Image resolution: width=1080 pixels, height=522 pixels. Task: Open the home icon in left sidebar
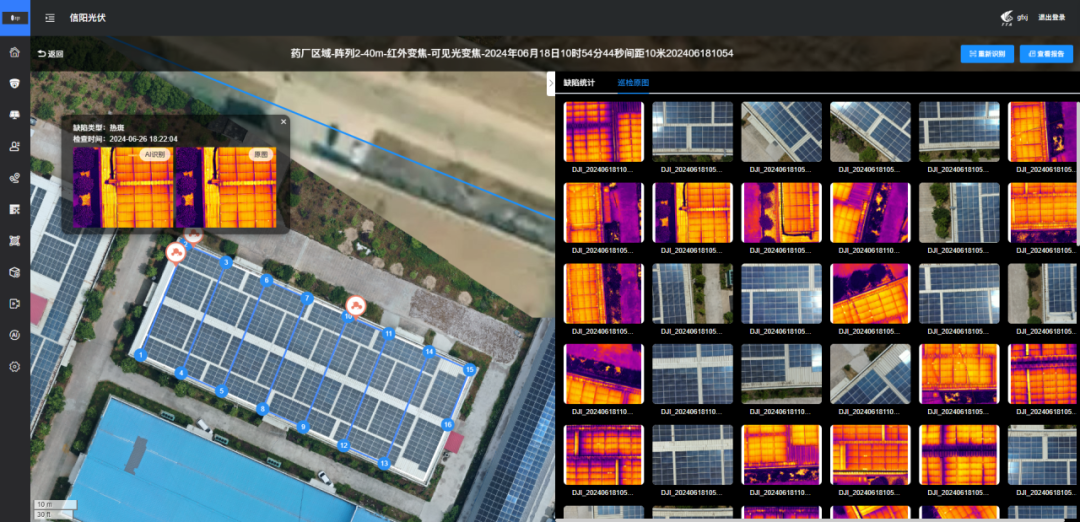click(14, 52)
